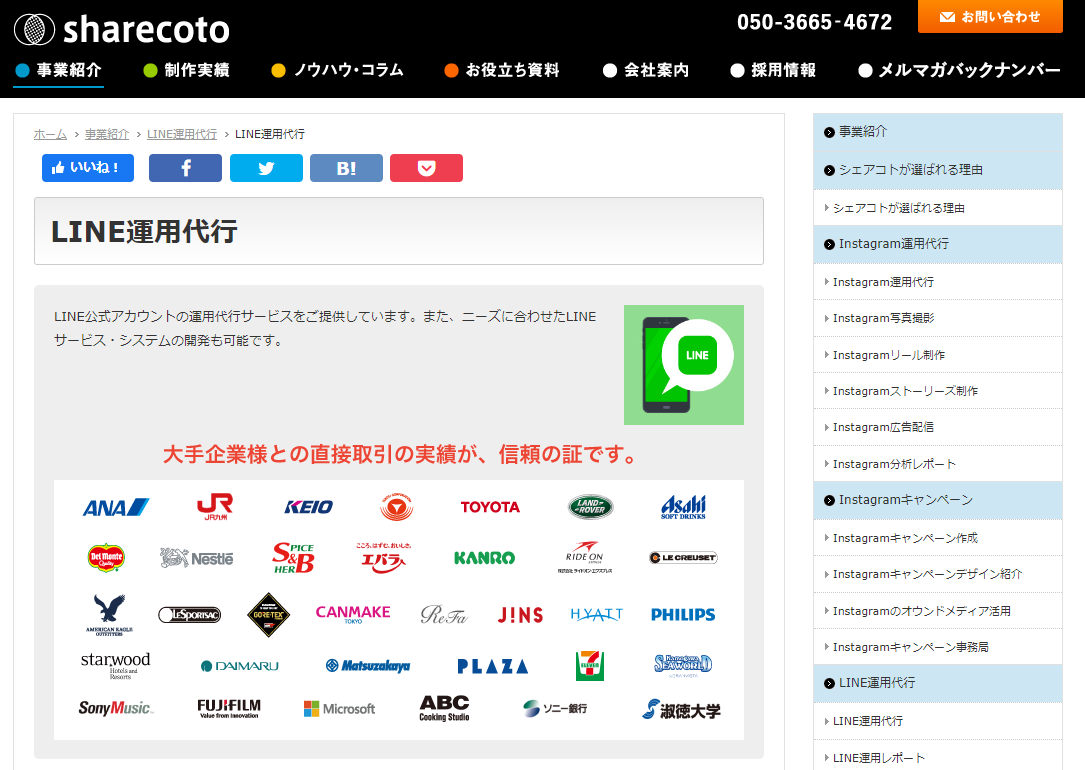Click the Microsoft logo in client list

pyautogui.click(x=339, y=709)
